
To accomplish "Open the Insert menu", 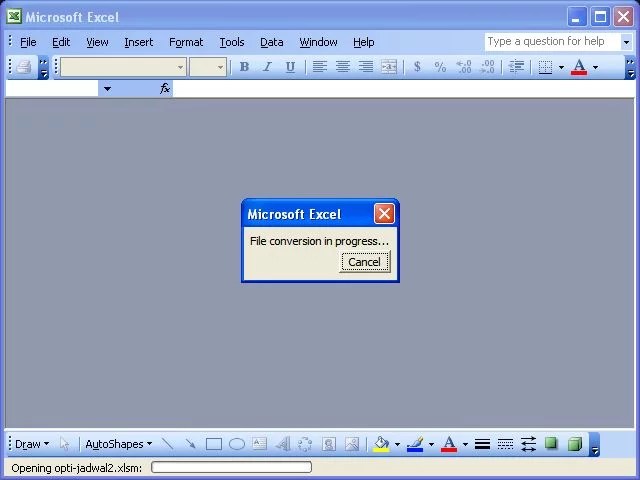I will pos(139,42).
